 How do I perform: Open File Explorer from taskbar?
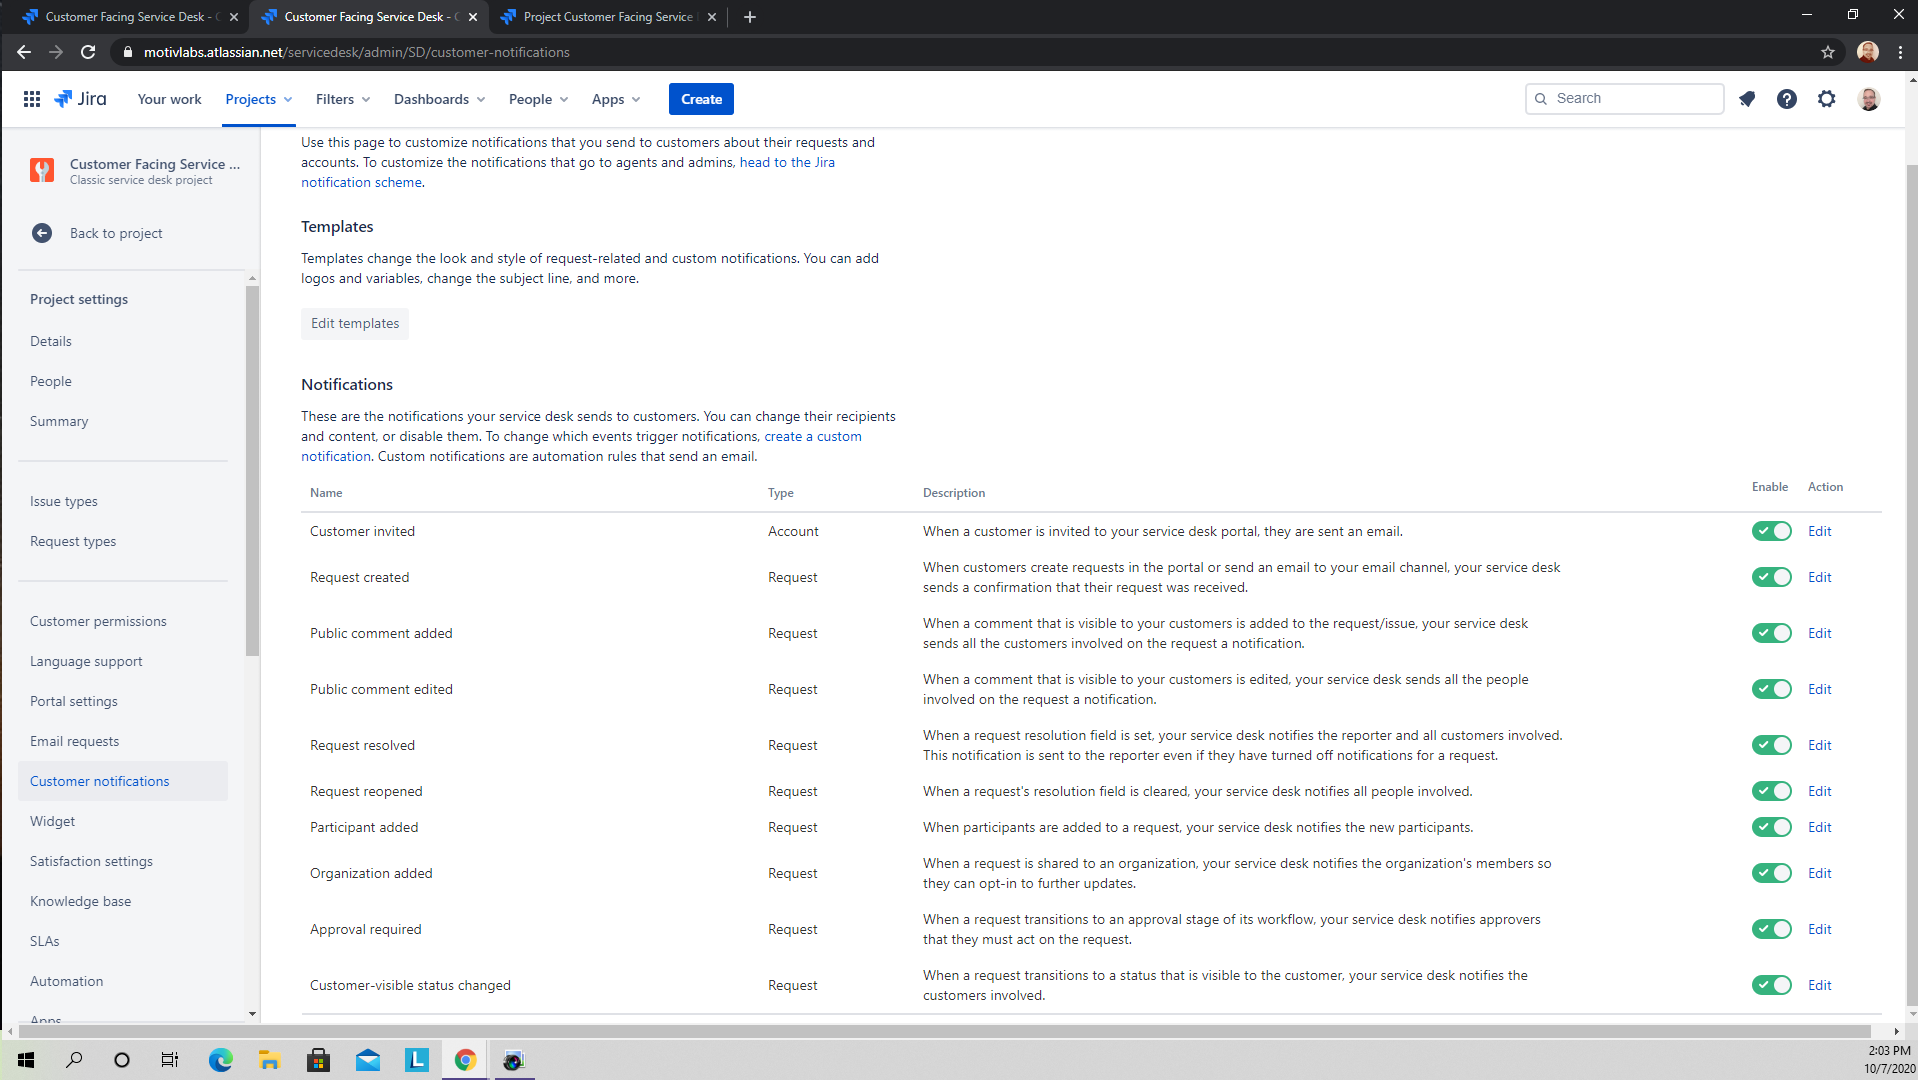pos(269,1060)
